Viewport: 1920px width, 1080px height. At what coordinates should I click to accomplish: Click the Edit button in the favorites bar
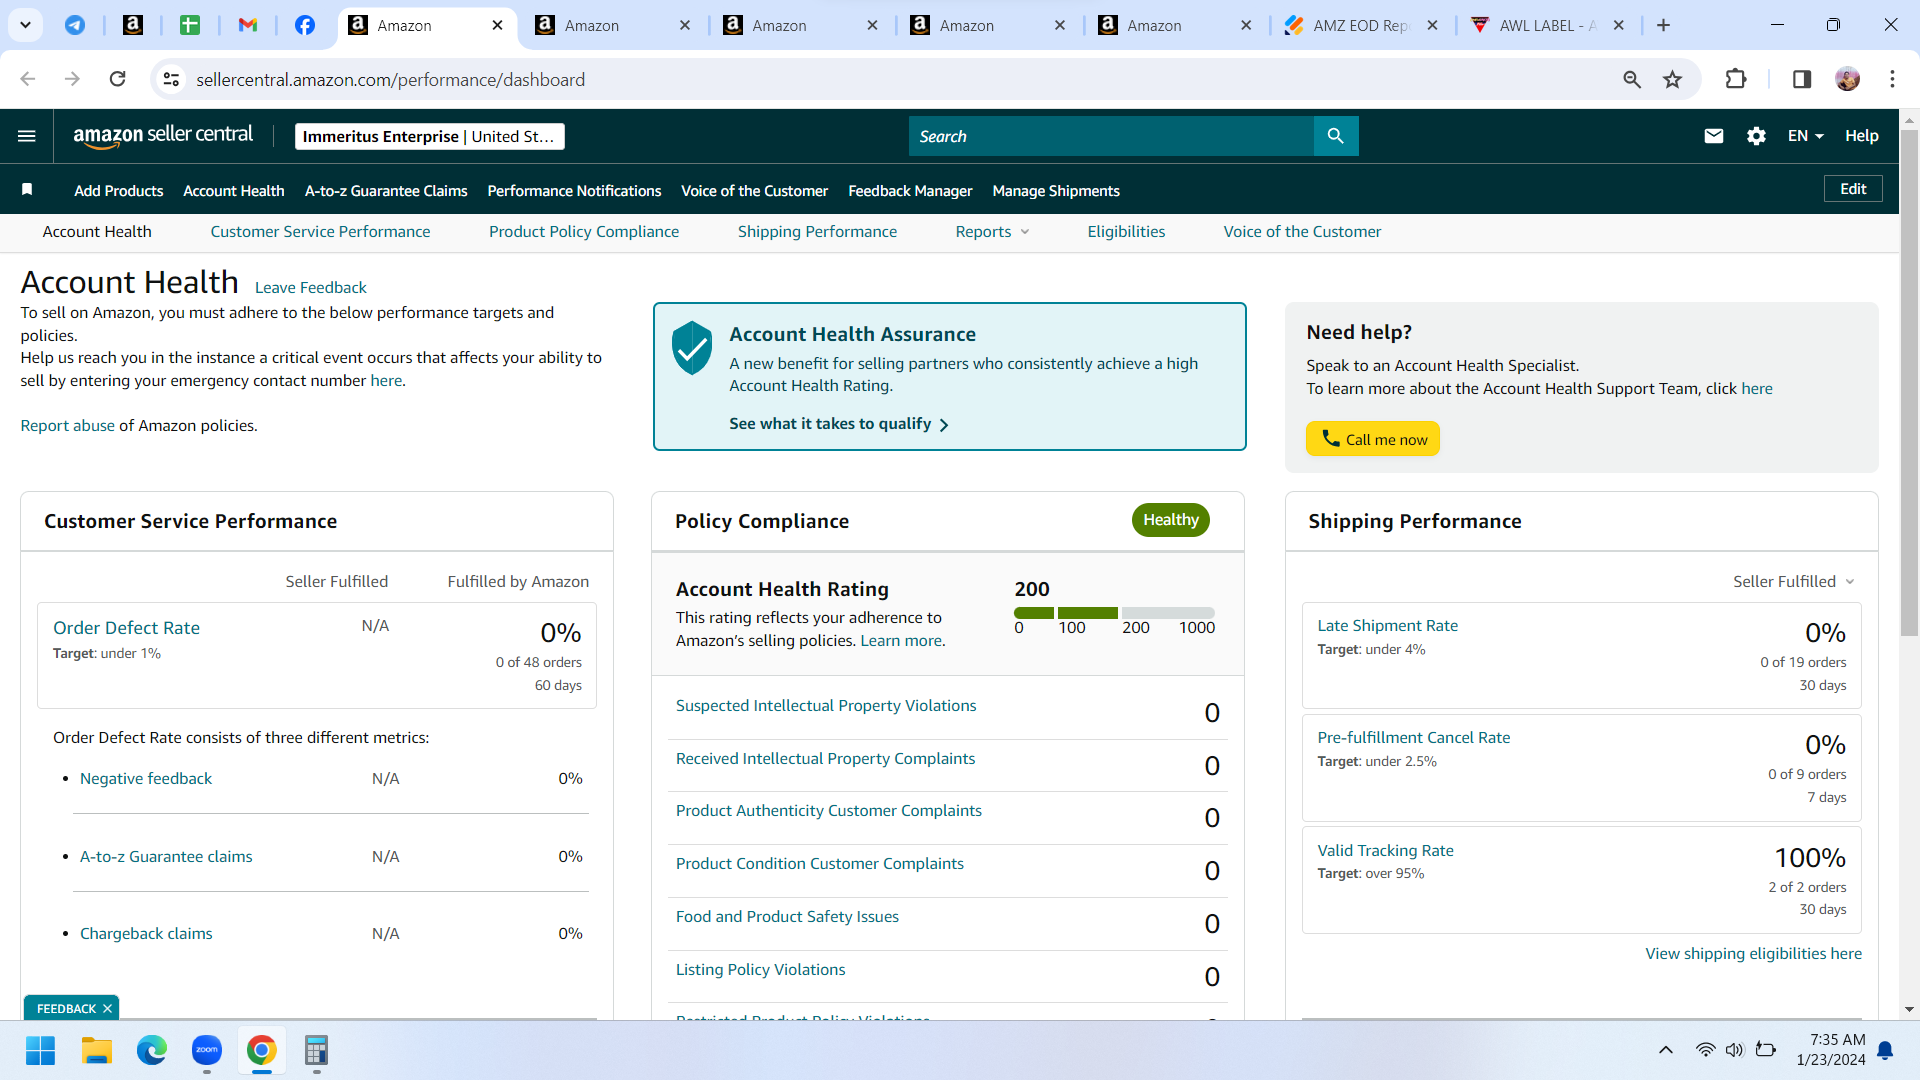[1853, 189]
